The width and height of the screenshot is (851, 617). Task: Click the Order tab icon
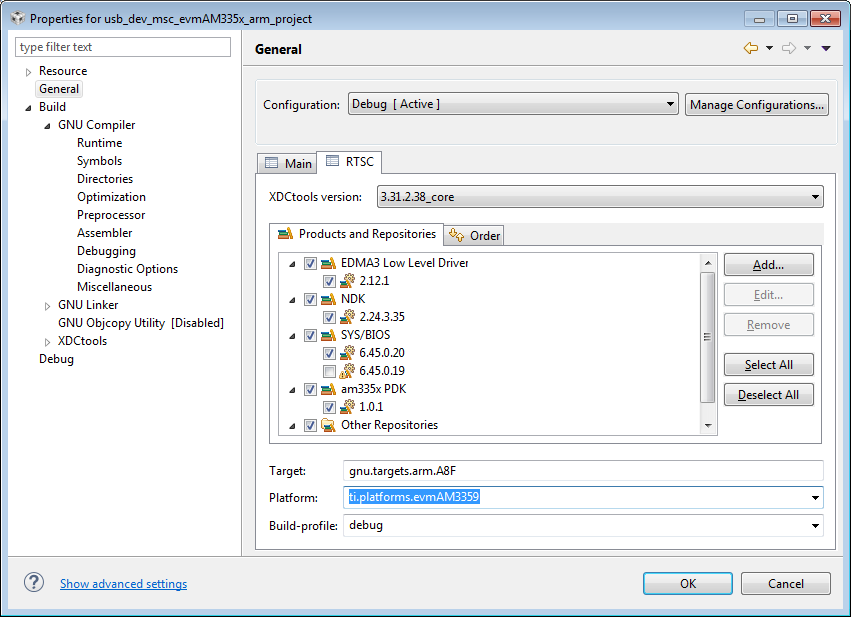(456, 236)
